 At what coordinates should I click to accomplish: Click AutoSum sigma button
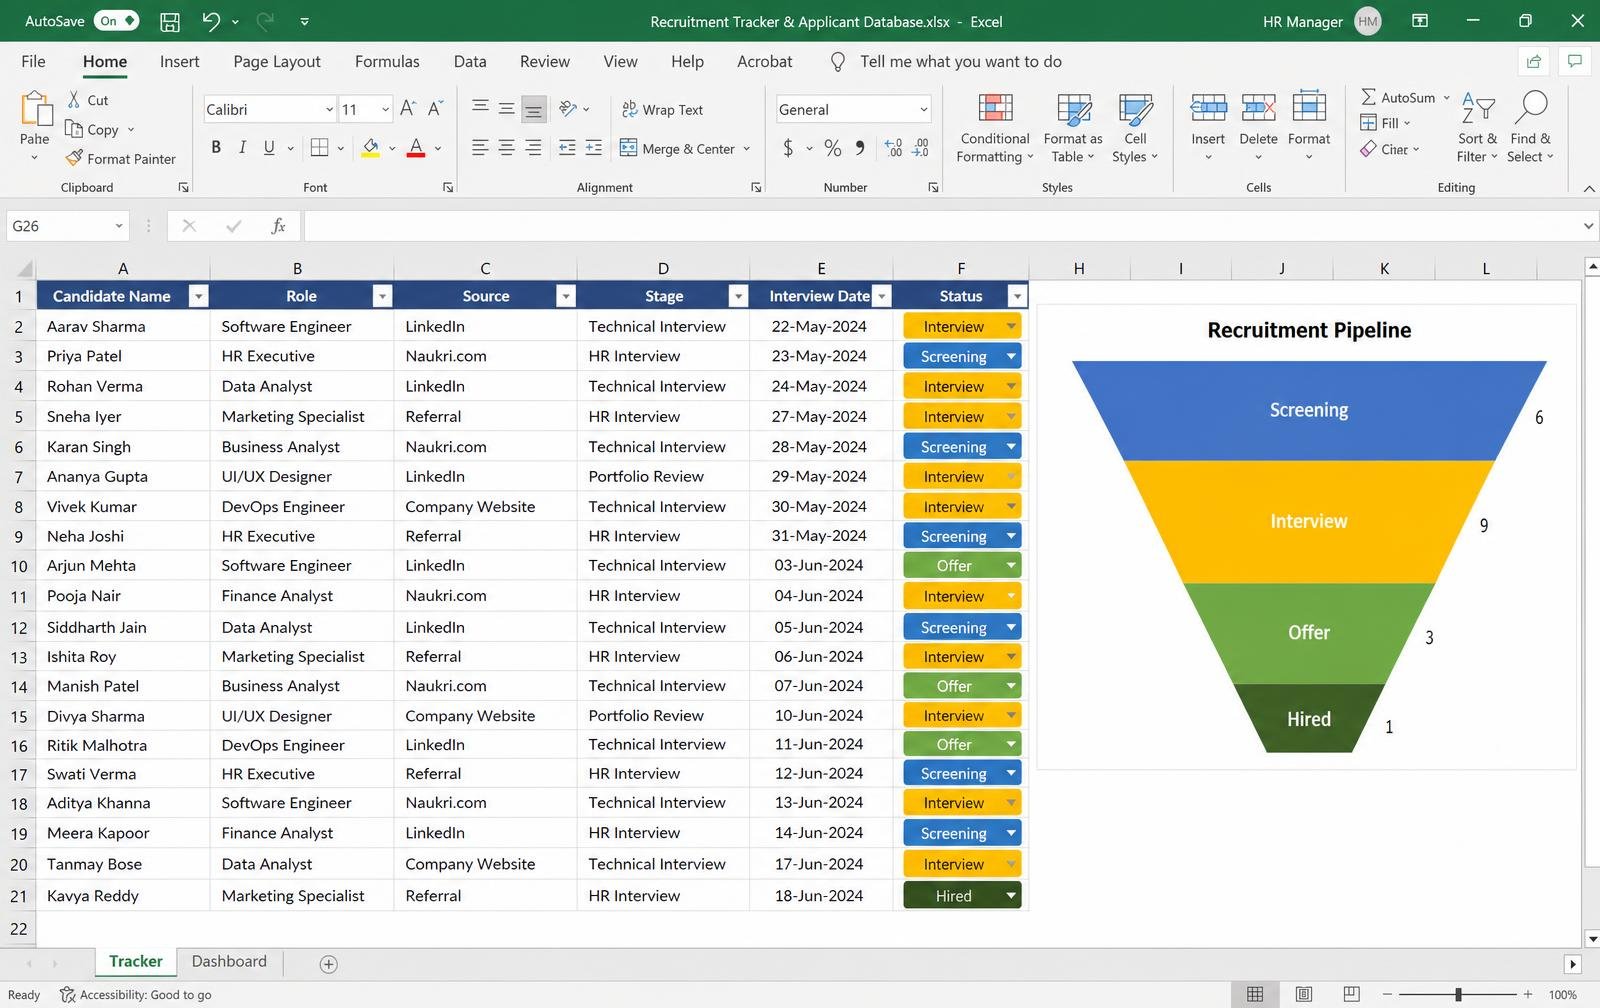click(1397, 97)
